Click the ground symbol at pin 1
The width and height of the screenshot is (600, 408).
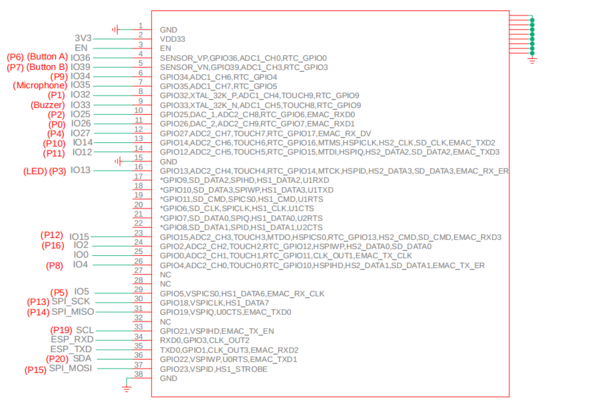pos(115,29)
